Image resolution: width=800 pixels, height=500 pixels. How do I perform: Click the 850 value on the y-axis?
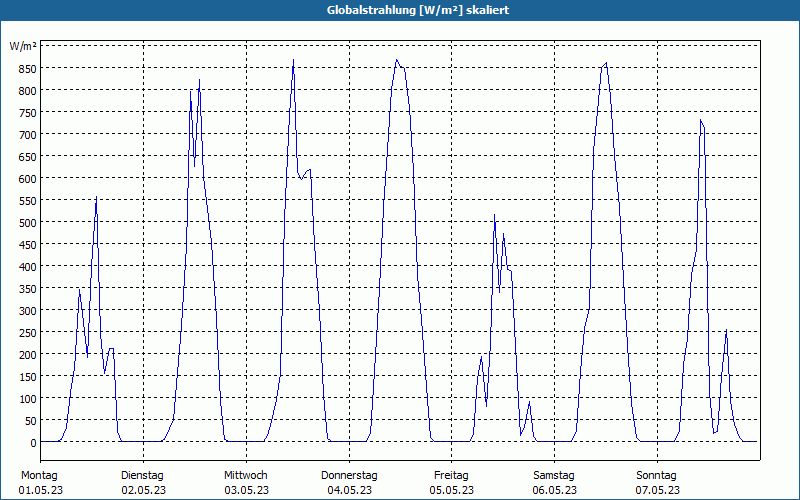[28, 68]
